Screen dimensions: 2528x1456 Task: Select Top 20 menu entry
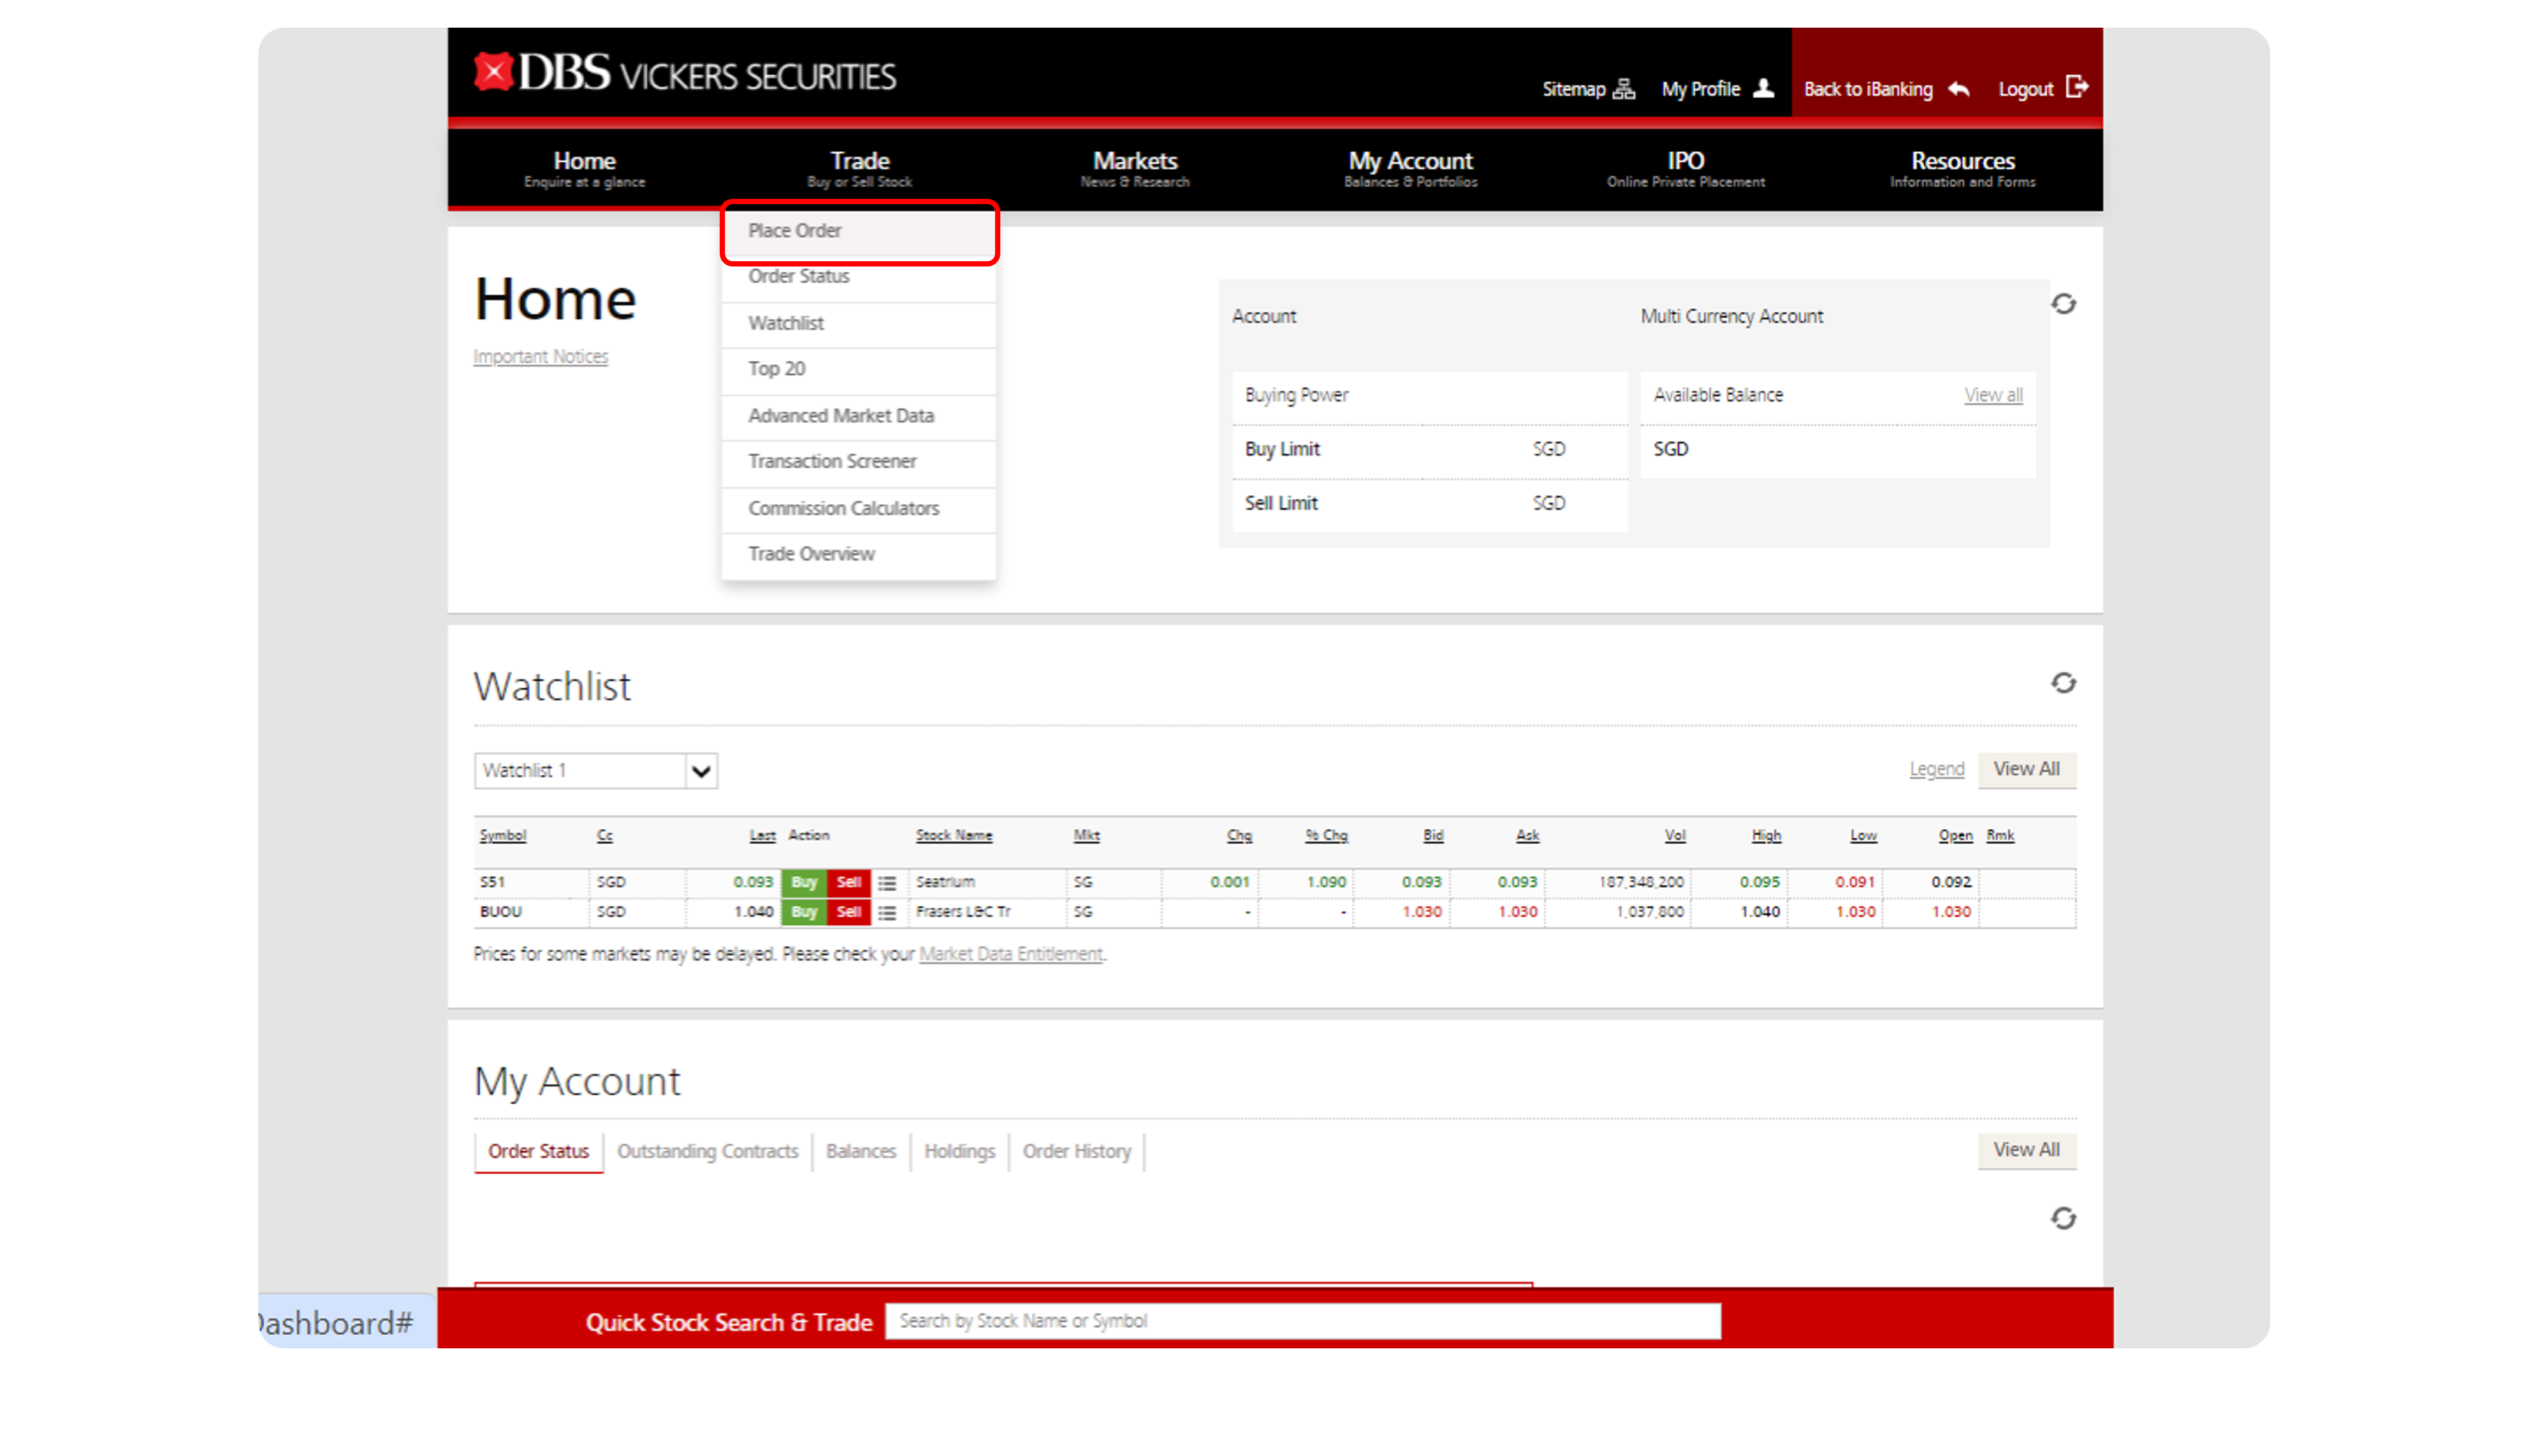click(859, 370)
